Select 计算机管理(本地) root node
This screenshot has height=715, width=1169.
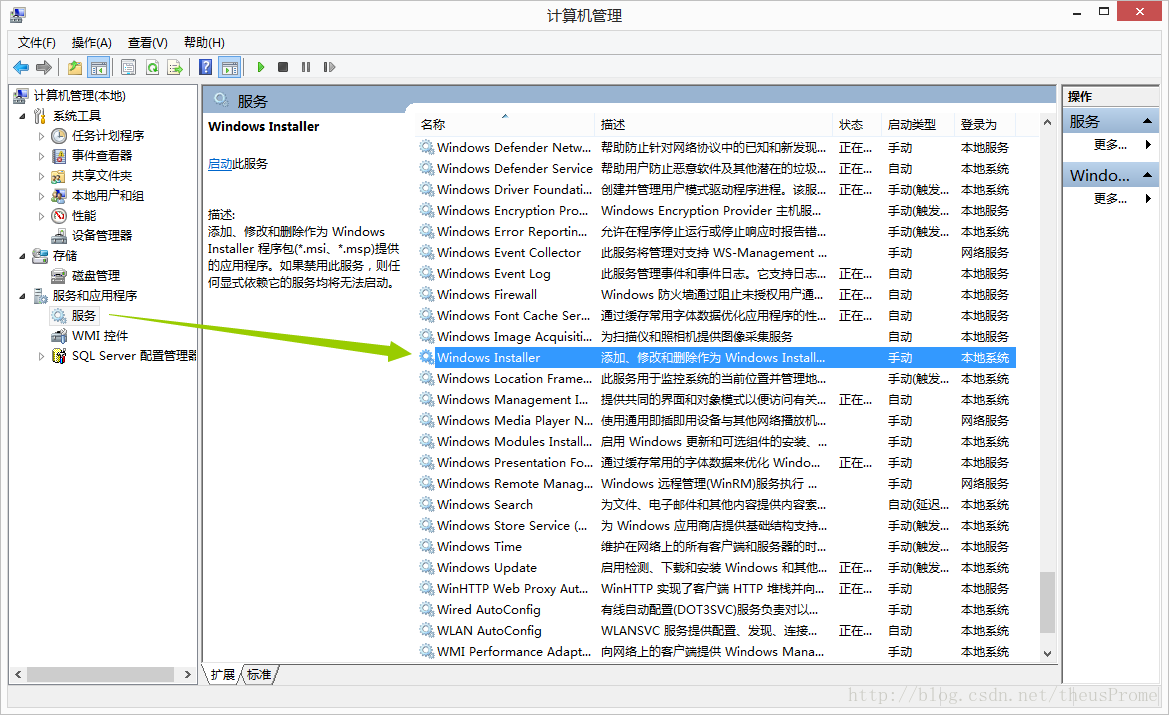(x=80, y=95)
